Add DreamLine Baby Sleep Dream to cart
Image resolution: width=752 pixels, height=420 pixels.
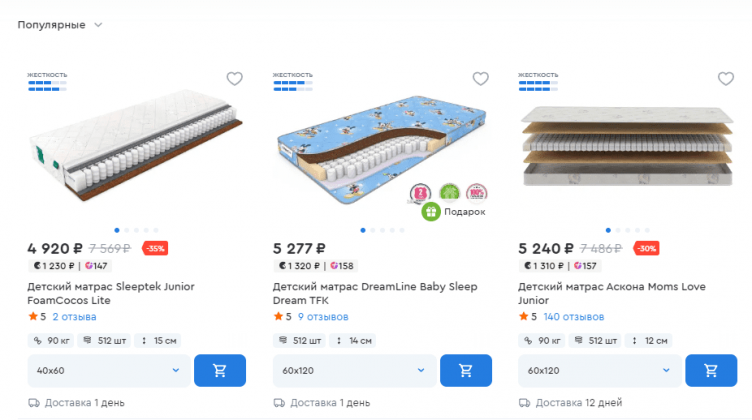click(x=466, y=370)
